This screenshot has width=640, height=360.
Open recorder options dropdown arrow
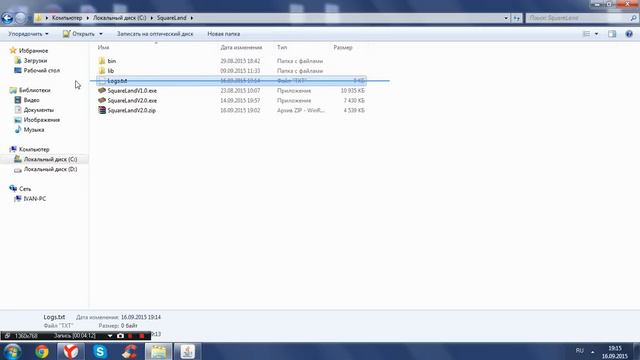click(x=110, y=336)
